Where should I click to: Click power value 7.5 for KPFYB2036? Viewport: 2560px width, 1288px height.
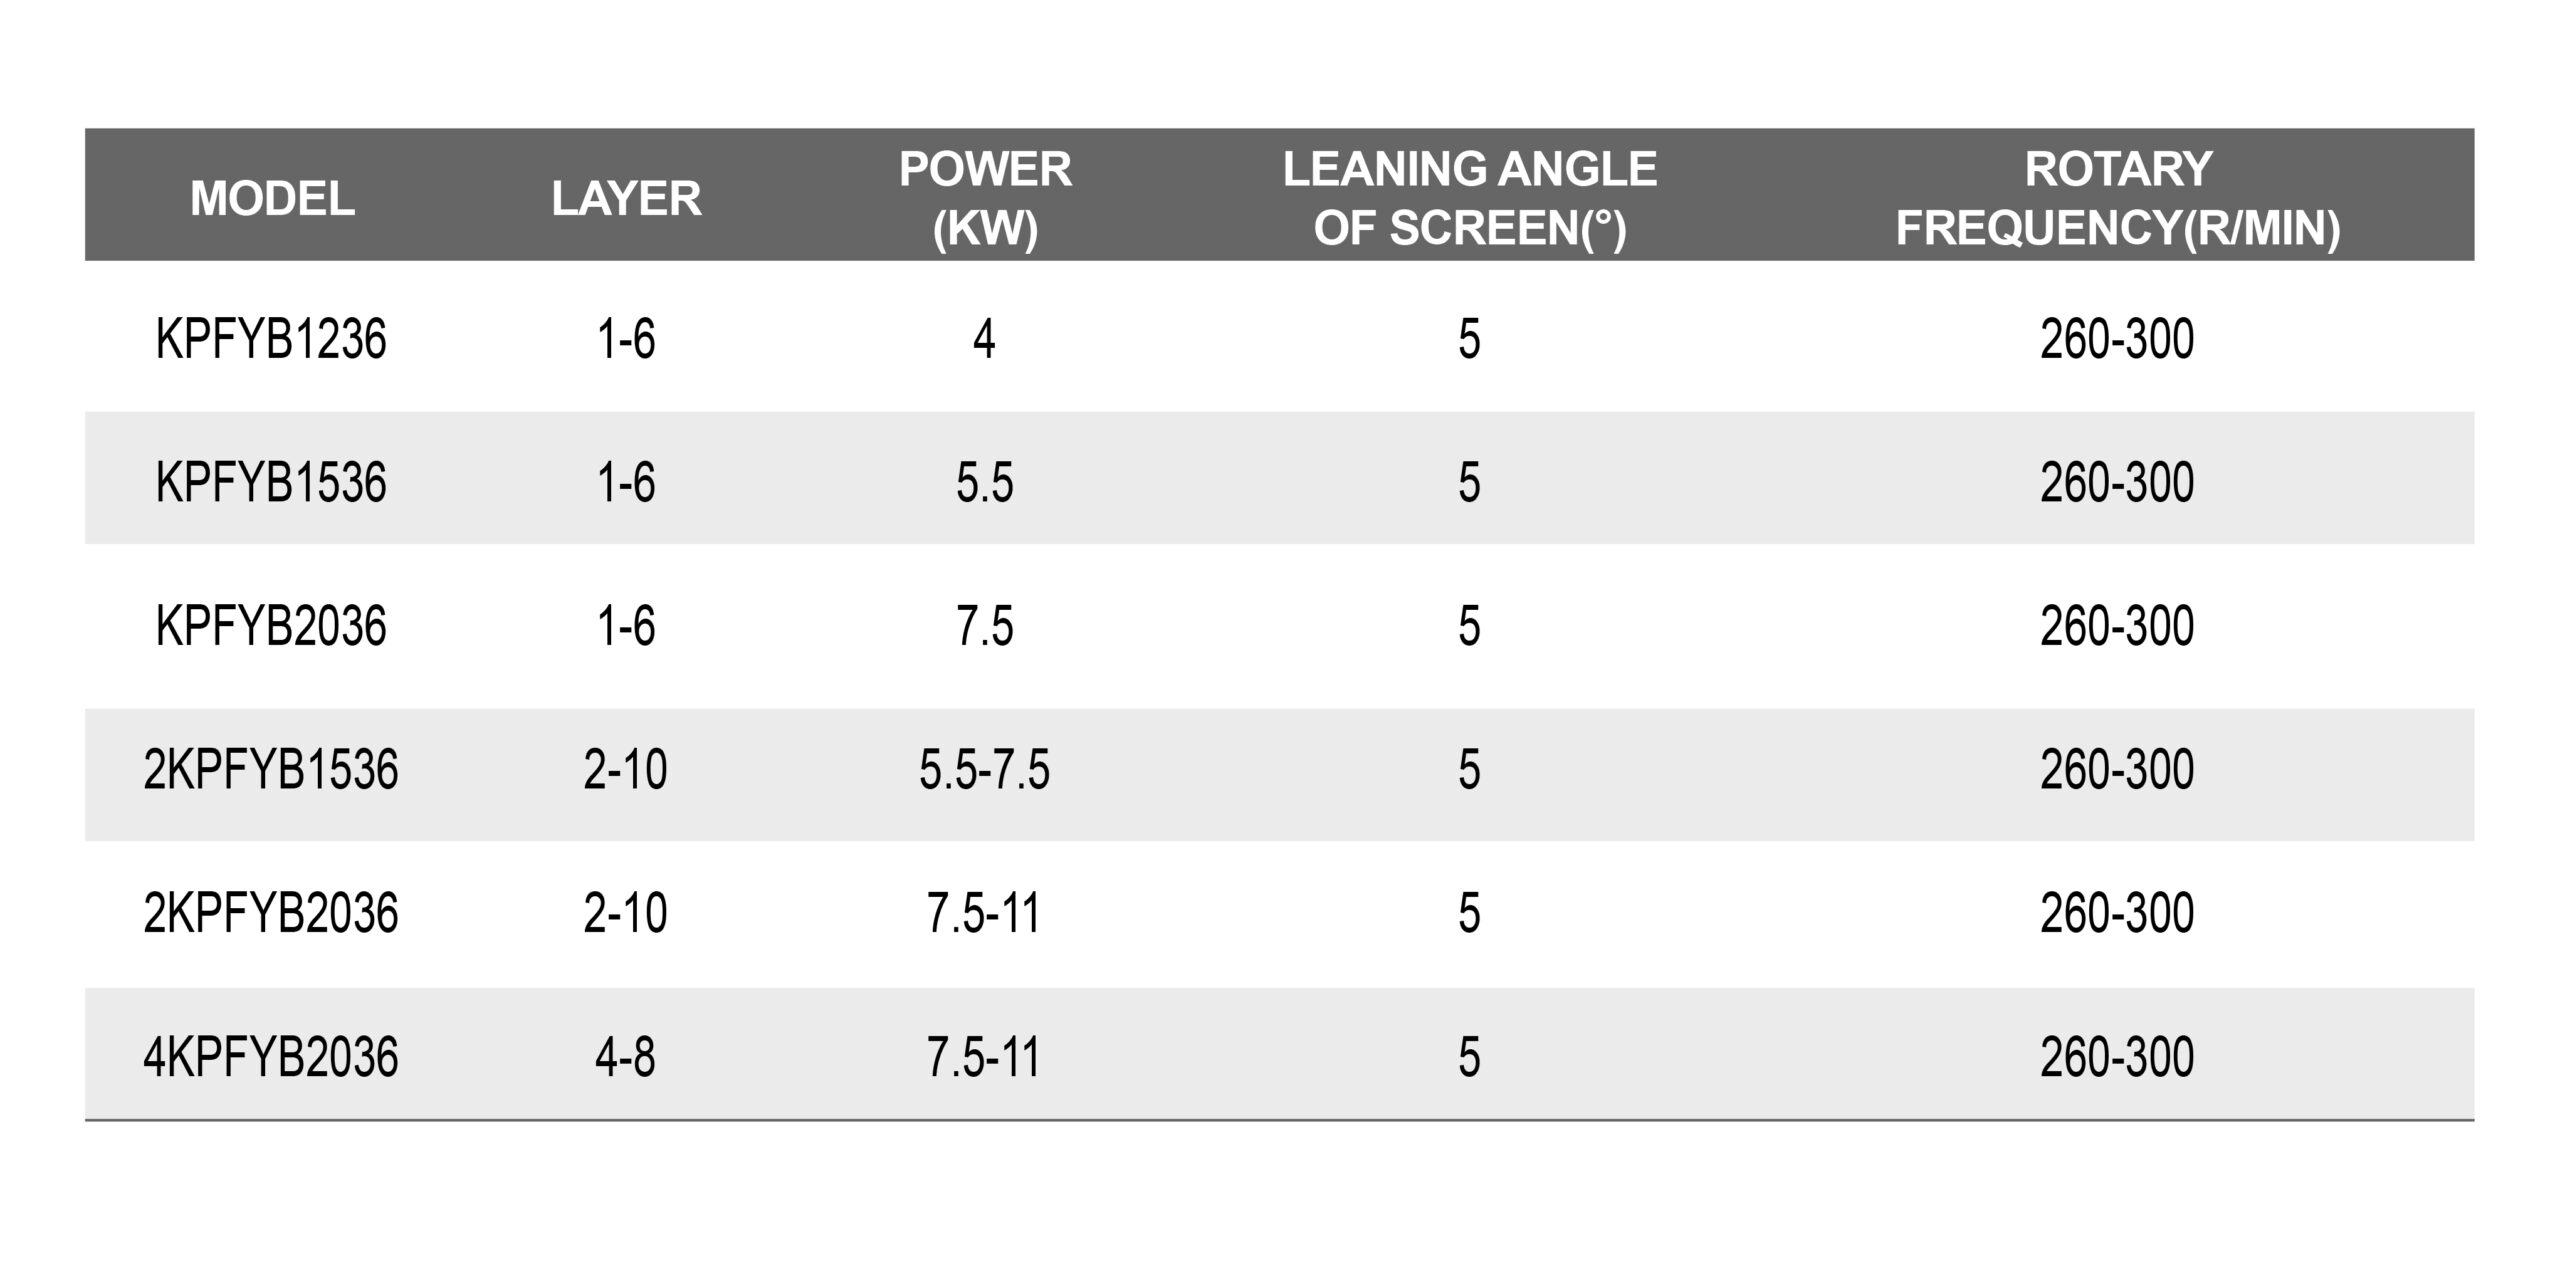tap(985, 626)
